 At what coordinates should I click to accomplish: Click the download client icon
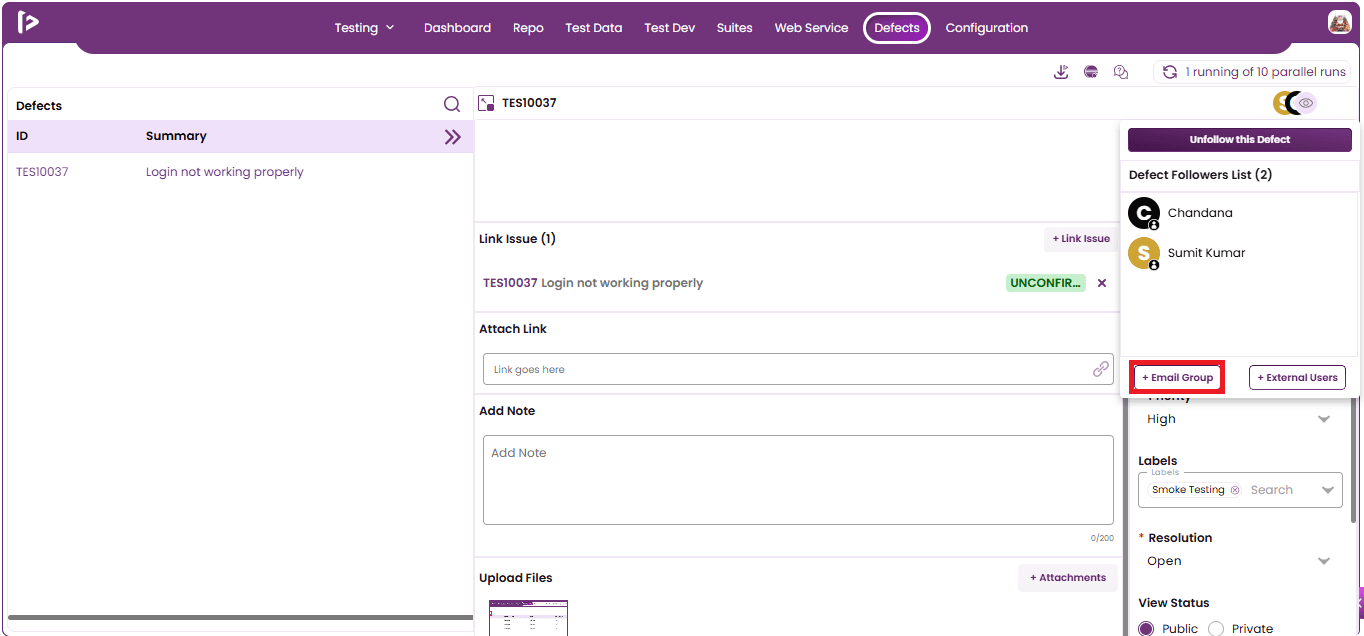click(x=1061, y=72)
